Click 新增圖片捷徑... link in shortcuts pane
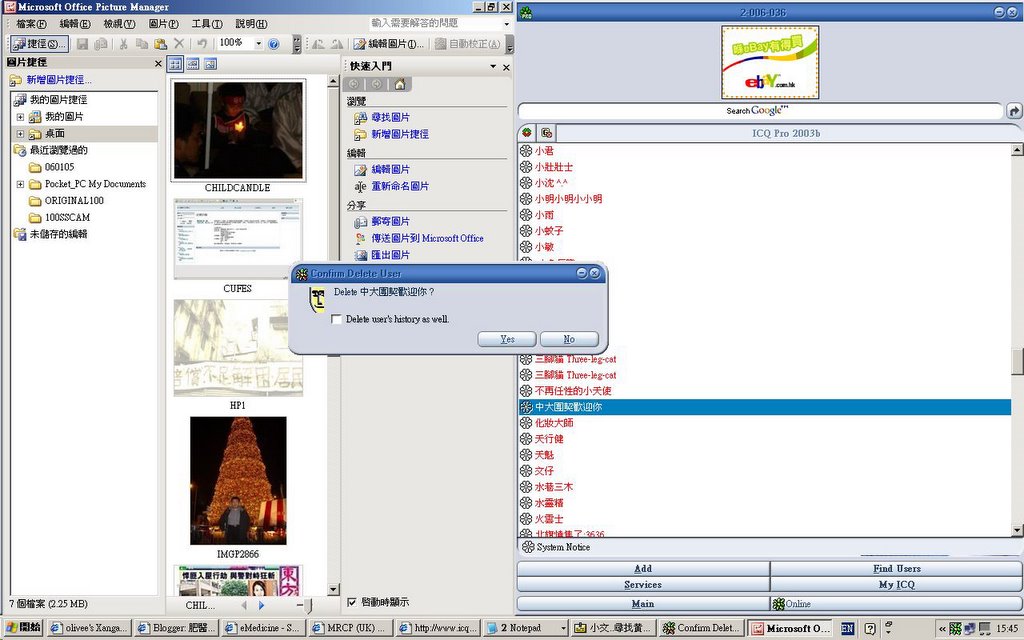Viewport: 1024px width, 640px height. [59, 80]
